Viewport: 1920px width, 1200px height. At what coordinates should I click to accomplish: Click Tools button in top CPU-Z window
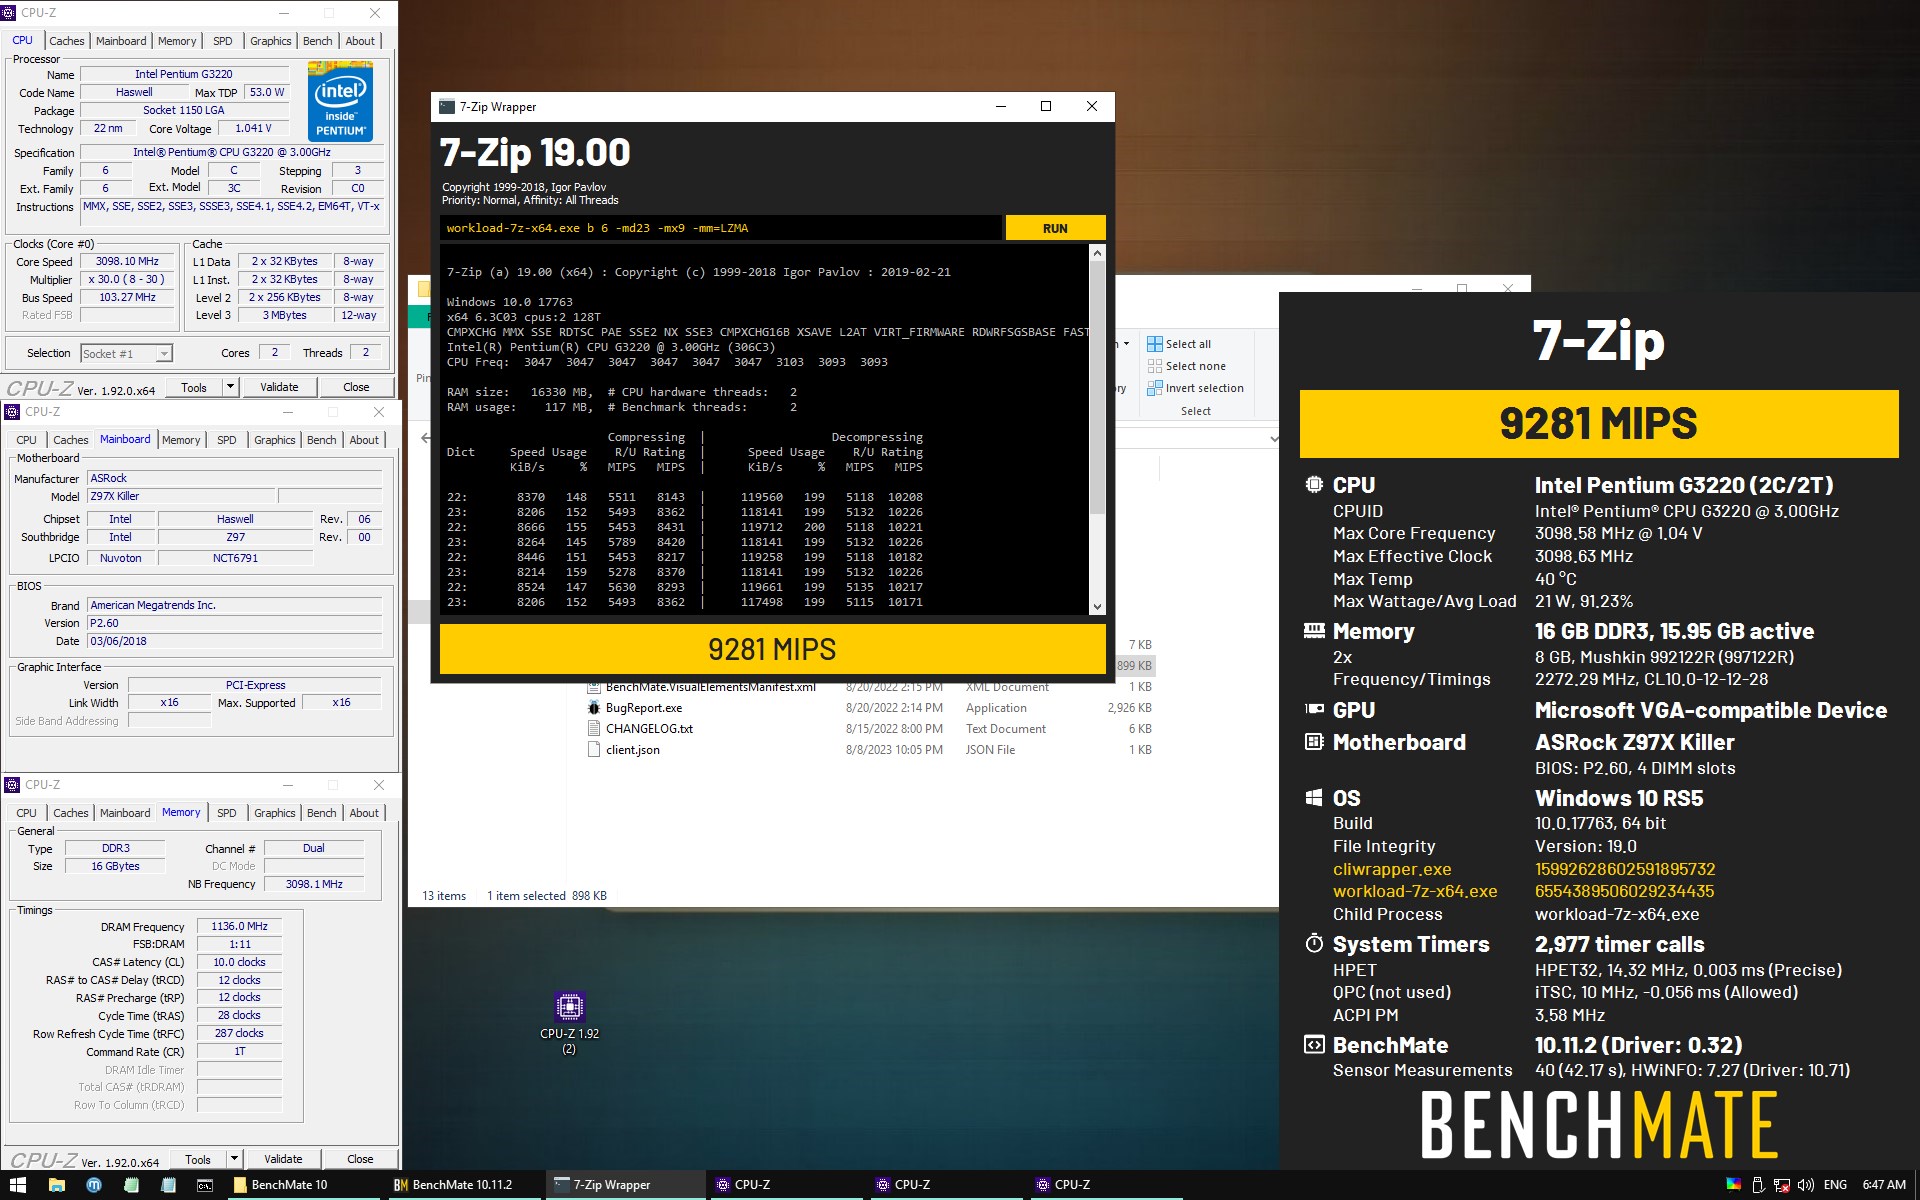pyautogui.click(x=194, y=387)
